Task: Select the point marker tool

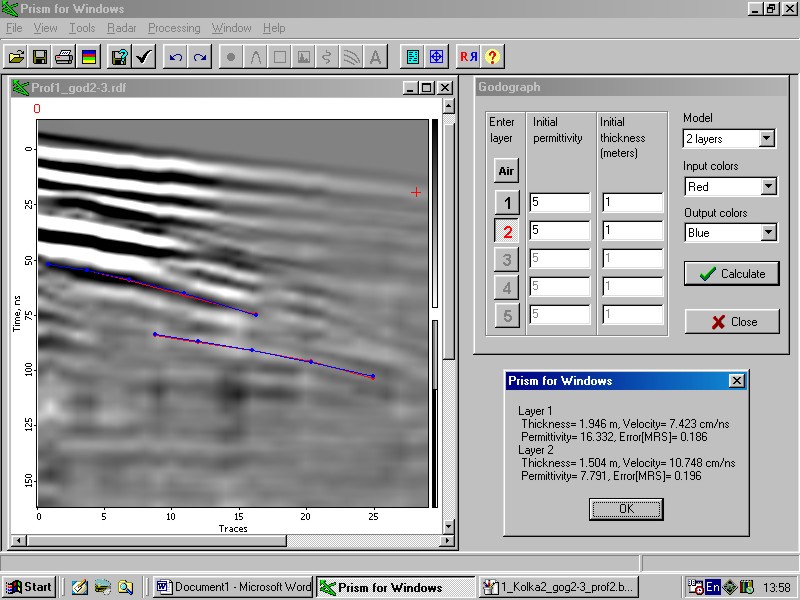Action: (231, 57)
